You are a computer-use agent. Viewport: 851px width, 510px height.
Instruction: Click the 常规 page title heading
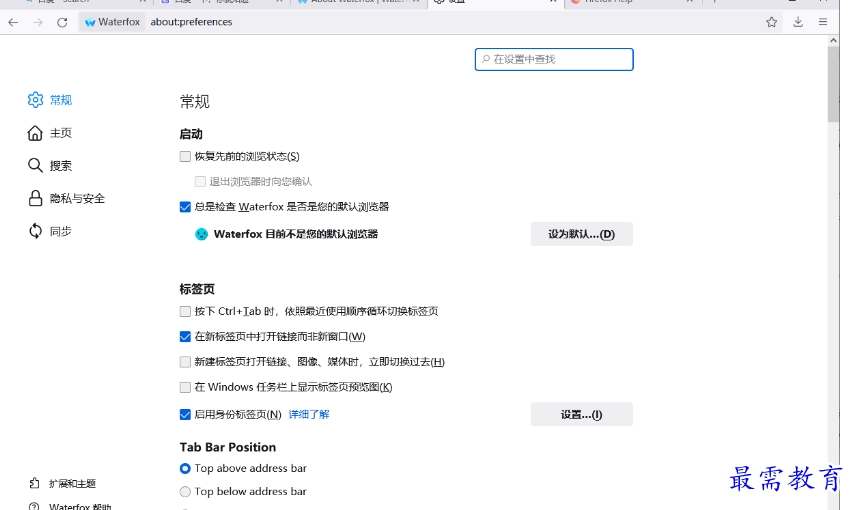click(194, 101)
